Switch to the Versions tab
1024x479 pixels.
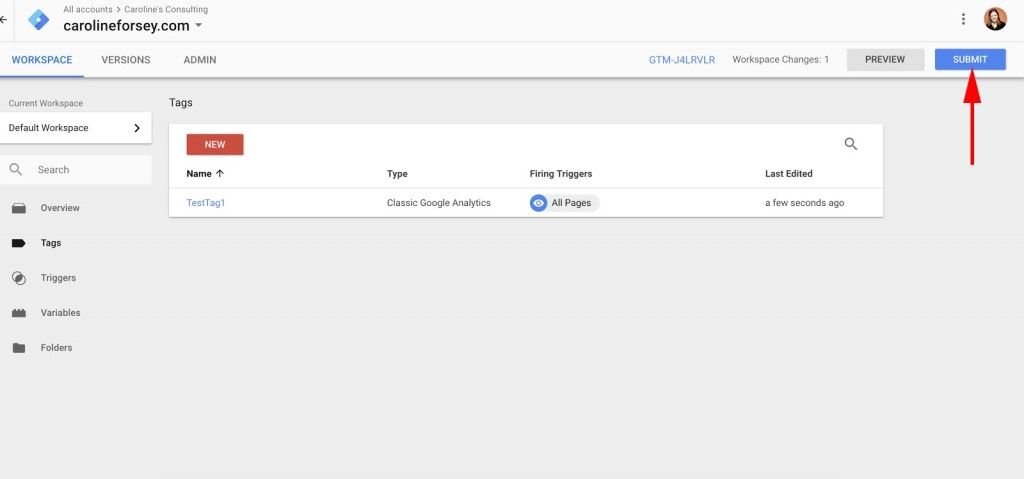click(126, 60)
